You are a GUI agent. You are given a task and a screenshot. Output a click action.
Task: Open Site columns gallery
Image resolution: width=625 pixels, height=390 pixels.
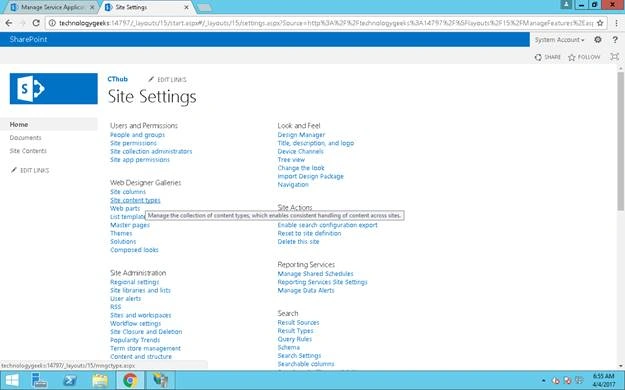pyautogui.click(x=128, y=192)
